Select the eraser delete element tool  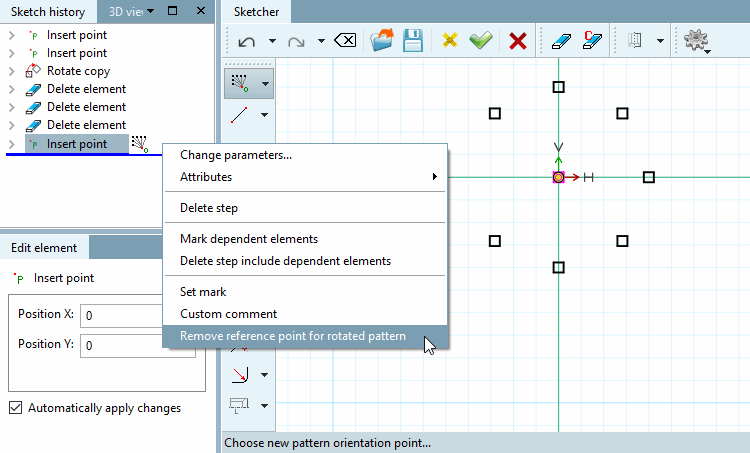point(561,41)
